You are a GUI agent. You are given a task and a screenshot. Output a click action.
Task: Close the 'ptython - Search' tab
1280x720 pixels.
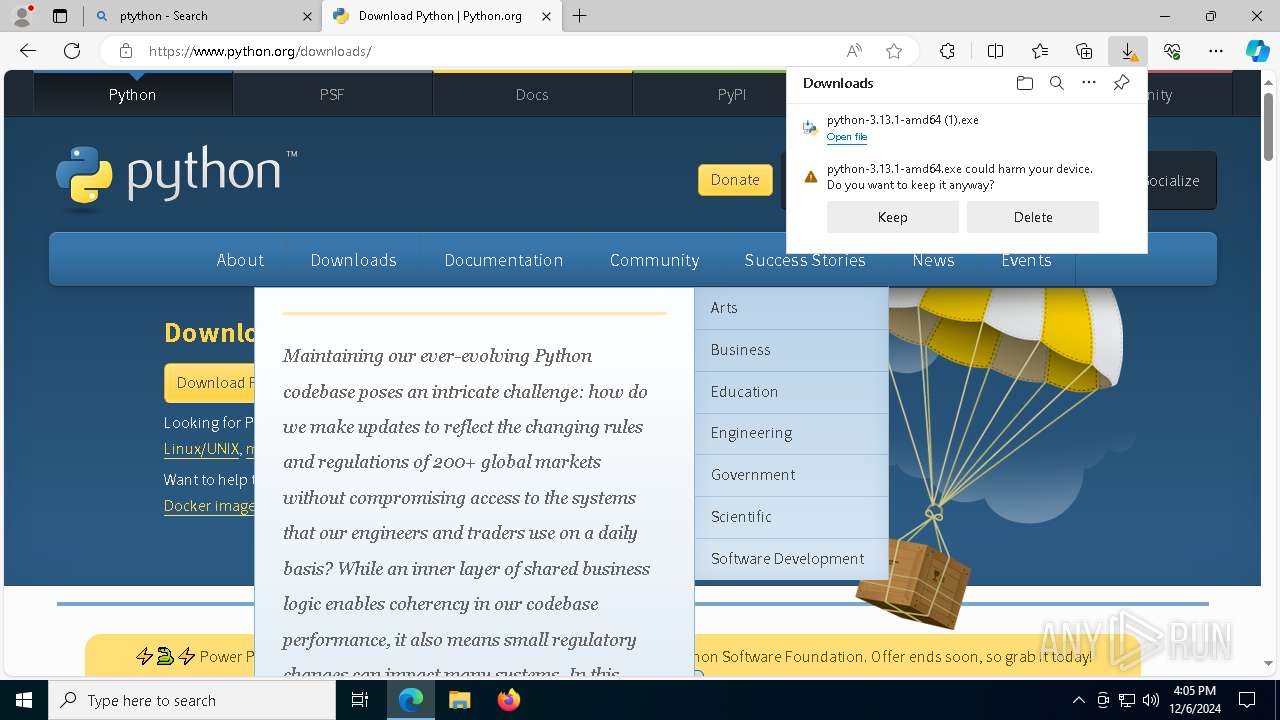pyautogui.click(x=307, y=16)
